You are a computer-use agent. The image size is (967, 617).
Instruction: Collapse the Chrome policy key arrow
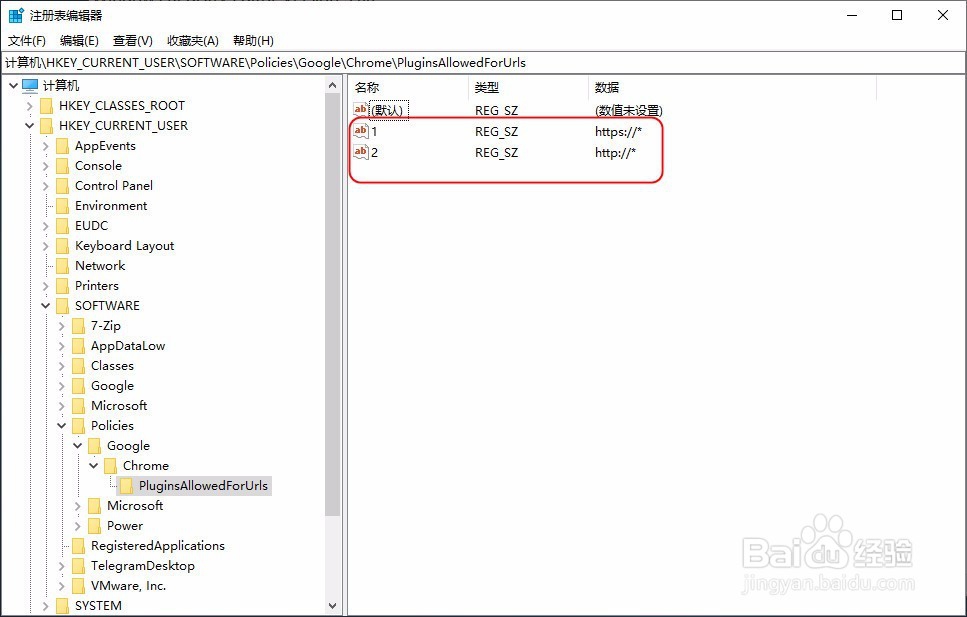tap(93, 466)
